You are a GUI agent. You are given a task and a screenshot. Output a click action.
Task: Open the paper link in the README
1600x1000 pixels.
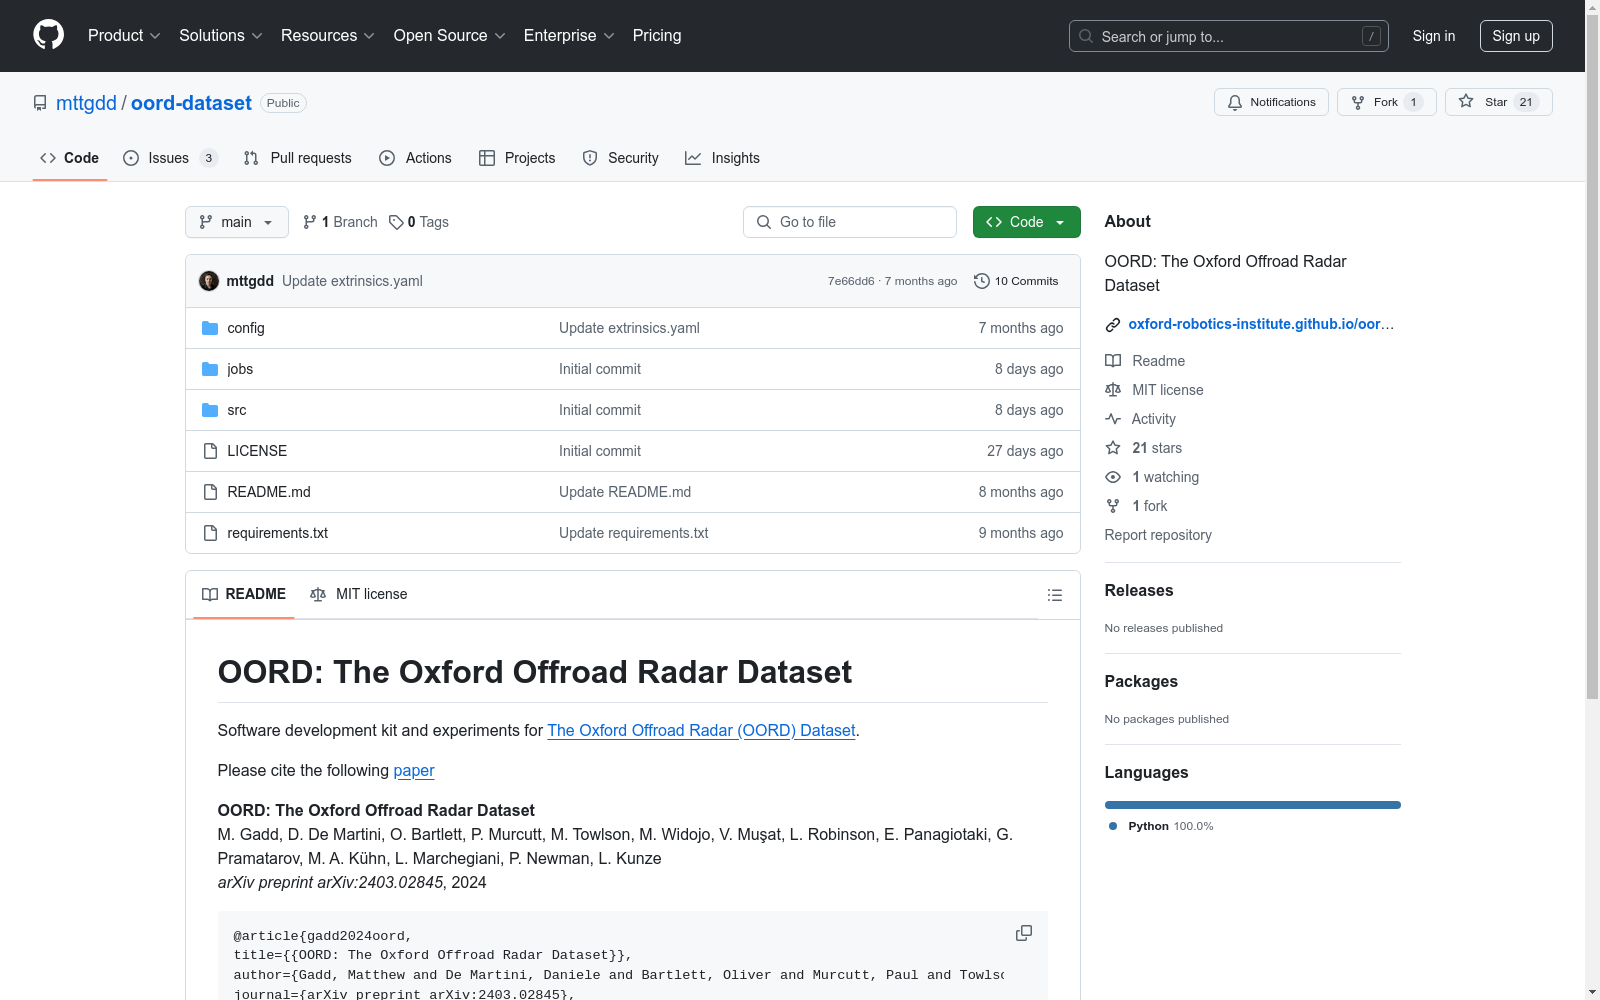(x=414, y=770)
